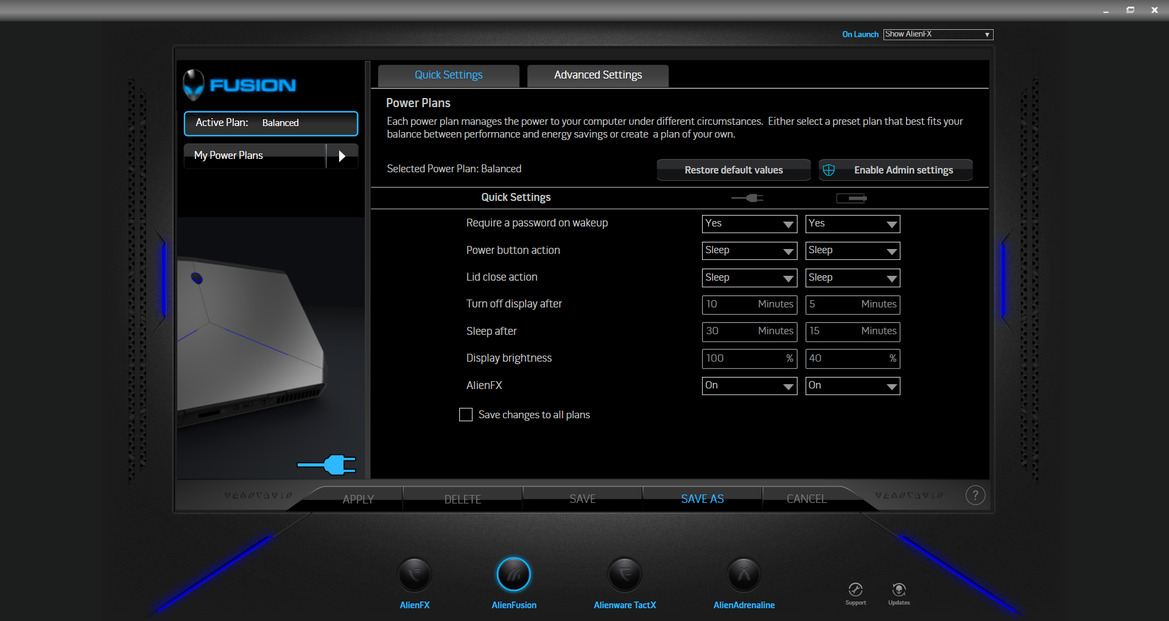The height and width of the screenshot is (621, 1169).
Task: Click the 'Display brightness' label
Action: [509, 359]
